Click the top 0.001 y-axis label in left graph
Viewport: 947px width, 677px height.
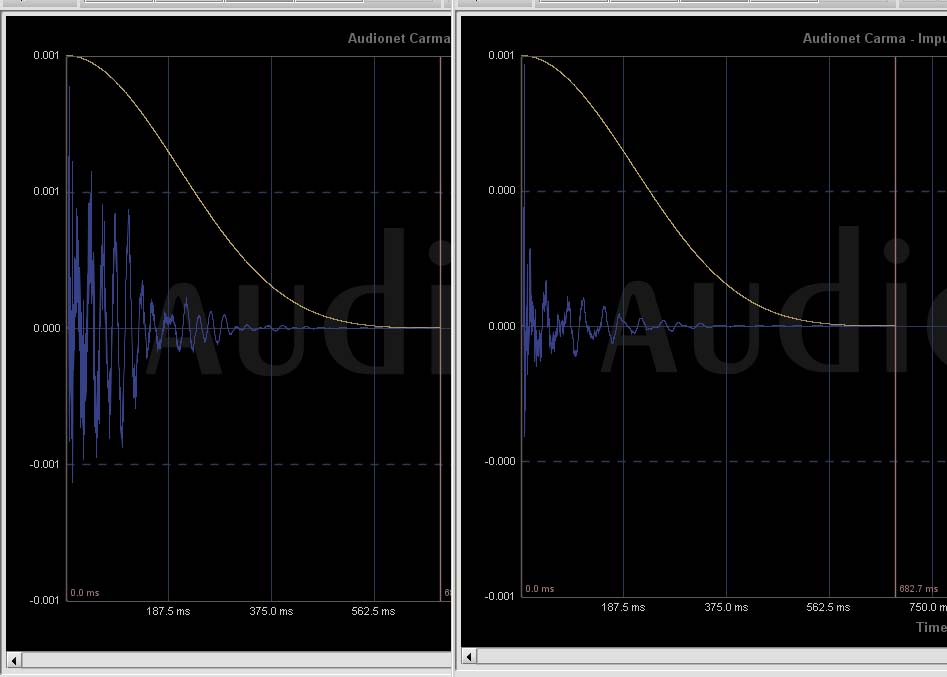[47, 56]
